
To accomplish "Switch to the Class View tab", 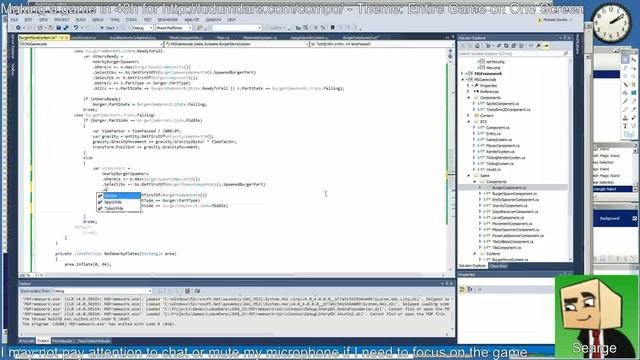I will click(x=498, y=266).
